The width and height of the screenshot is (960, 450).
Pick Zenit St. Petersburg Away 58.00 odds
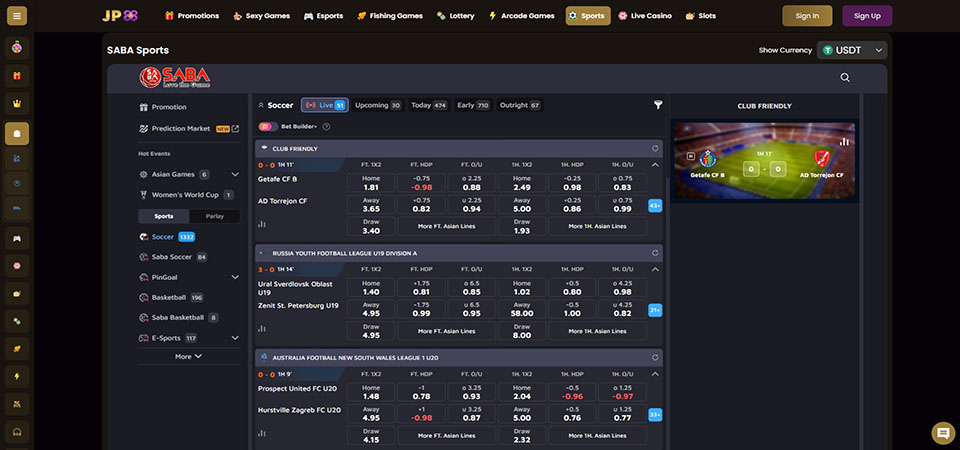point(522,309)
